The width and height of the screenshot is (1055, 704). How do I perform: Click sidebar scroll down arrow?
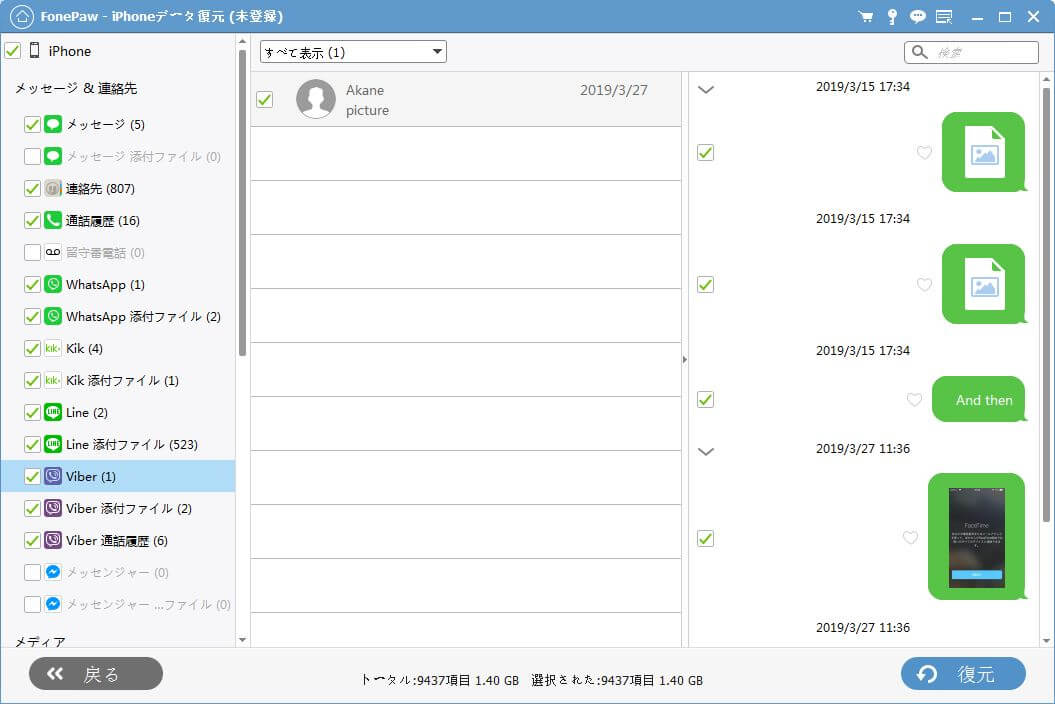(242, 640)
